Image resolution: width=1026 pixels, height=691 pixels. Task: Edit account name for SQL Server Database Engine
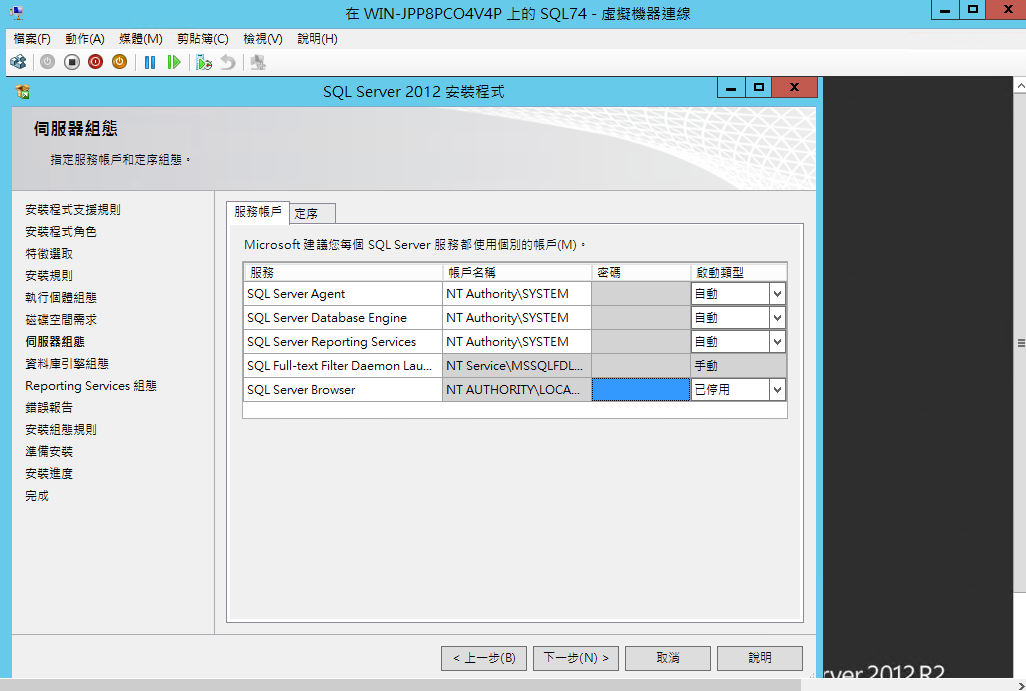[517, 318]
